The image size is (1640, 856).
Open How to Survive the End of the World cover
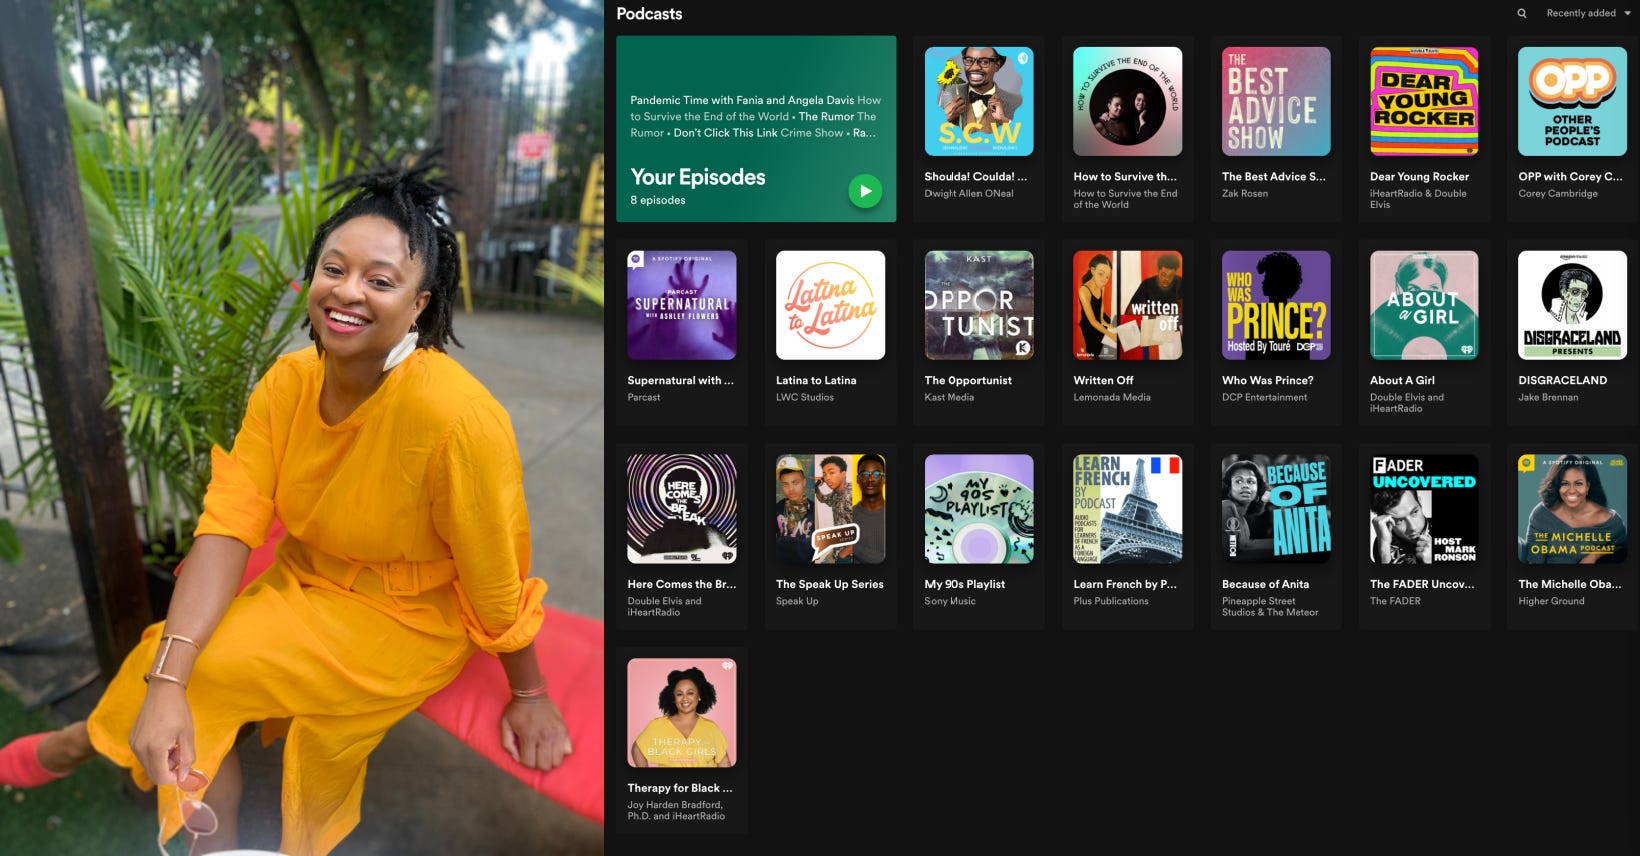[x=1127, y=101]
